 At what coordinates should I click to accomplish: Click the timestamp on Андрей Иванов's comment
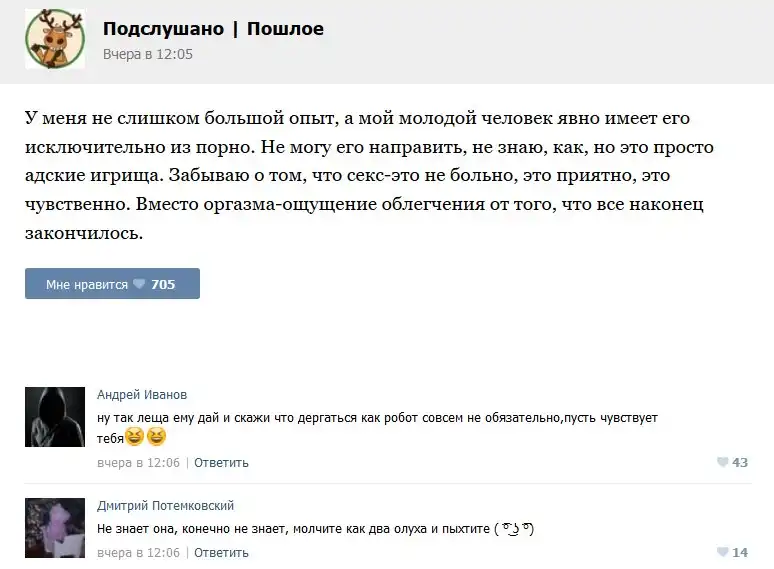(138, 462)
